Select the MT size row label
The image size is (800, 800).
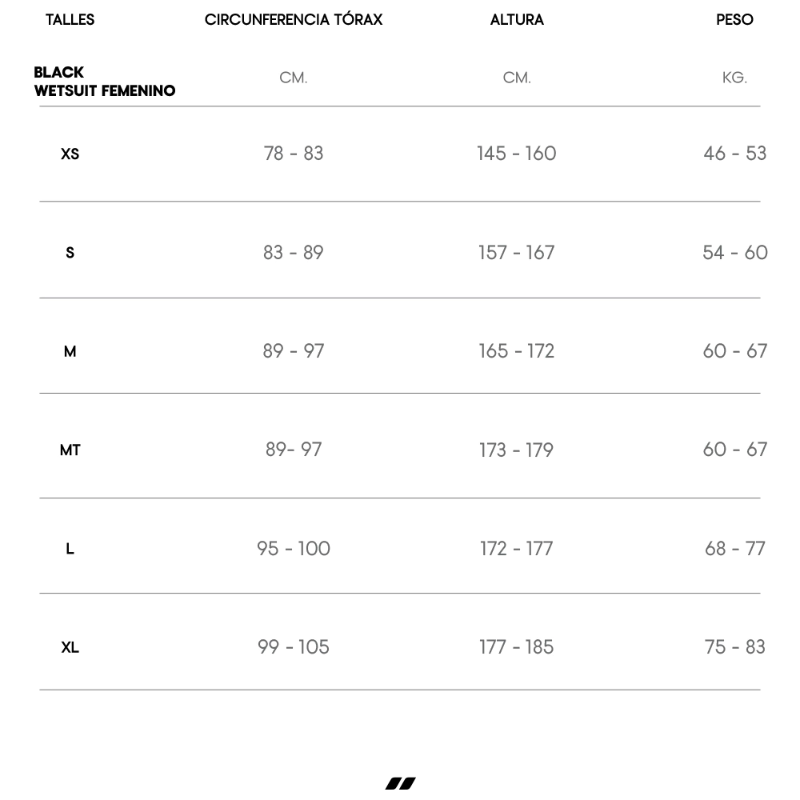coord(70,450)
